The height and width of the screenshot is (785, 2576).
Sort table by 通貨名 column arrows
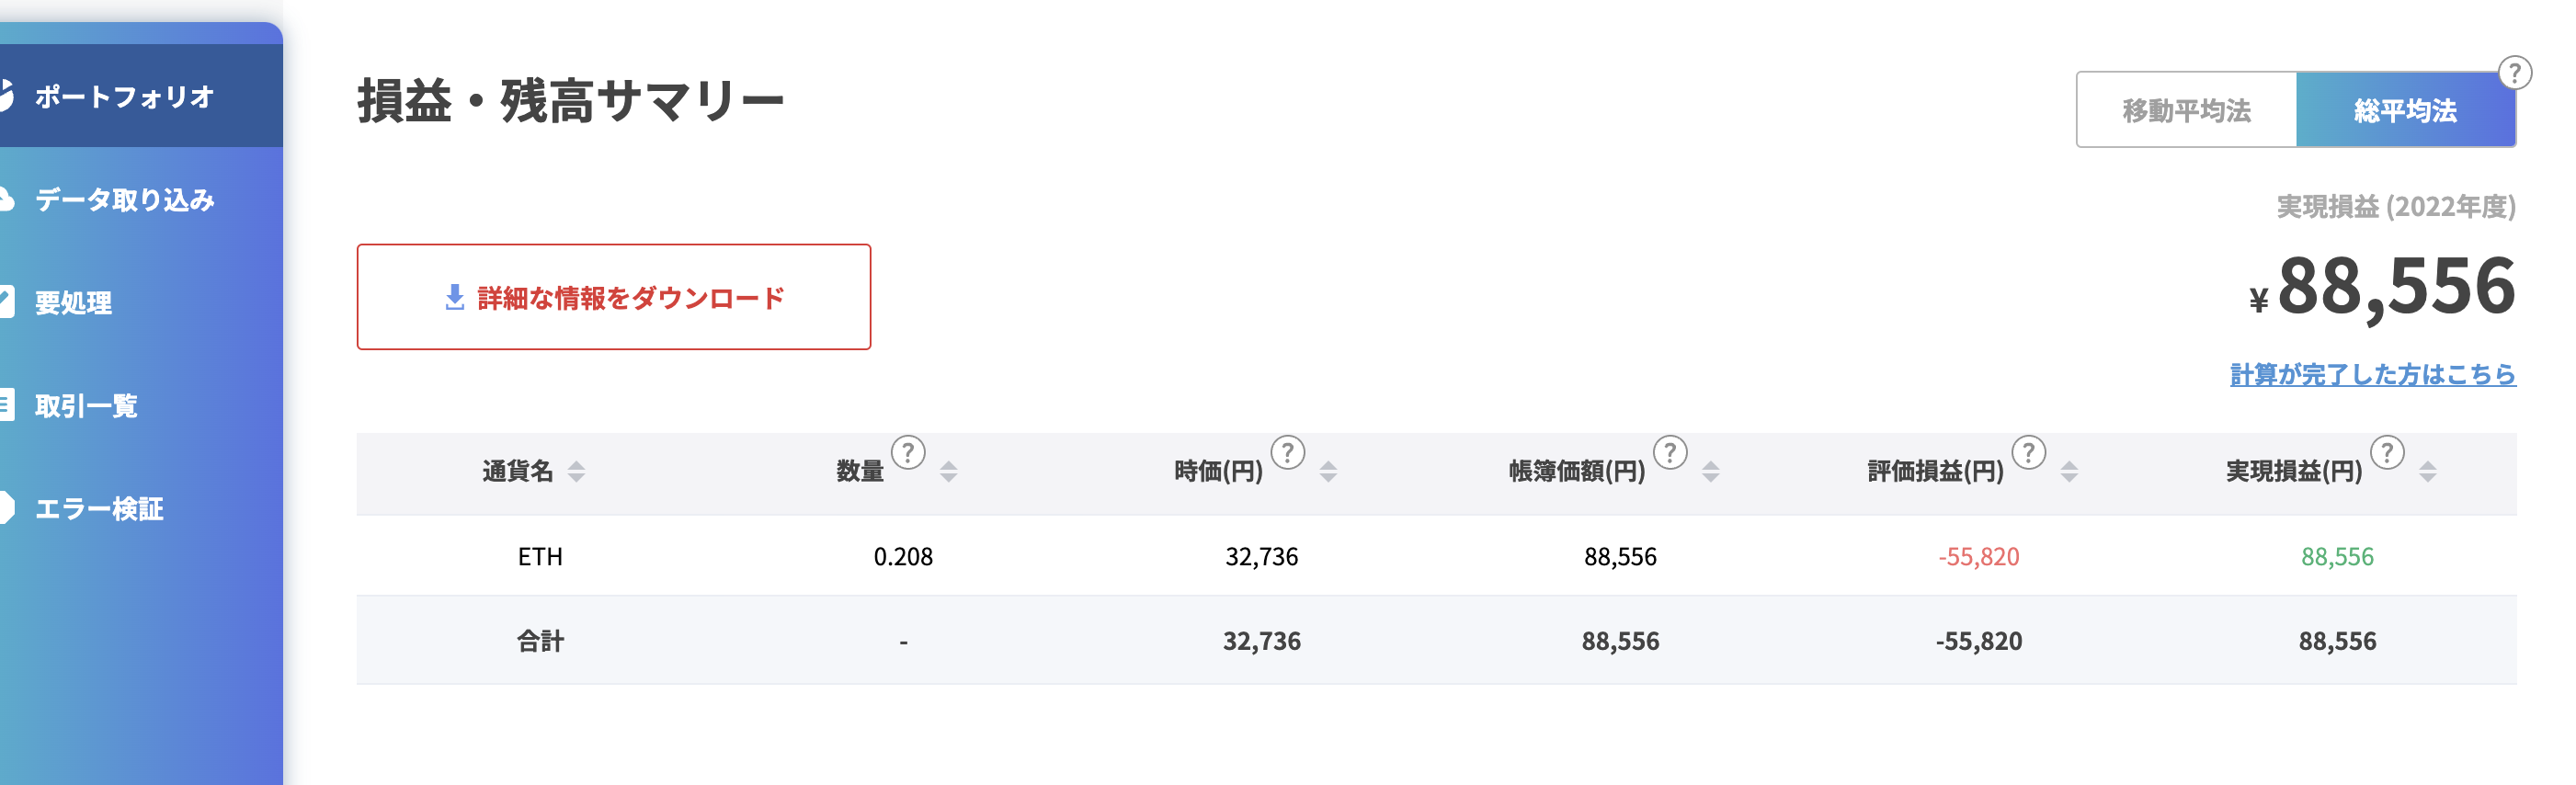(x=577, y=471)
